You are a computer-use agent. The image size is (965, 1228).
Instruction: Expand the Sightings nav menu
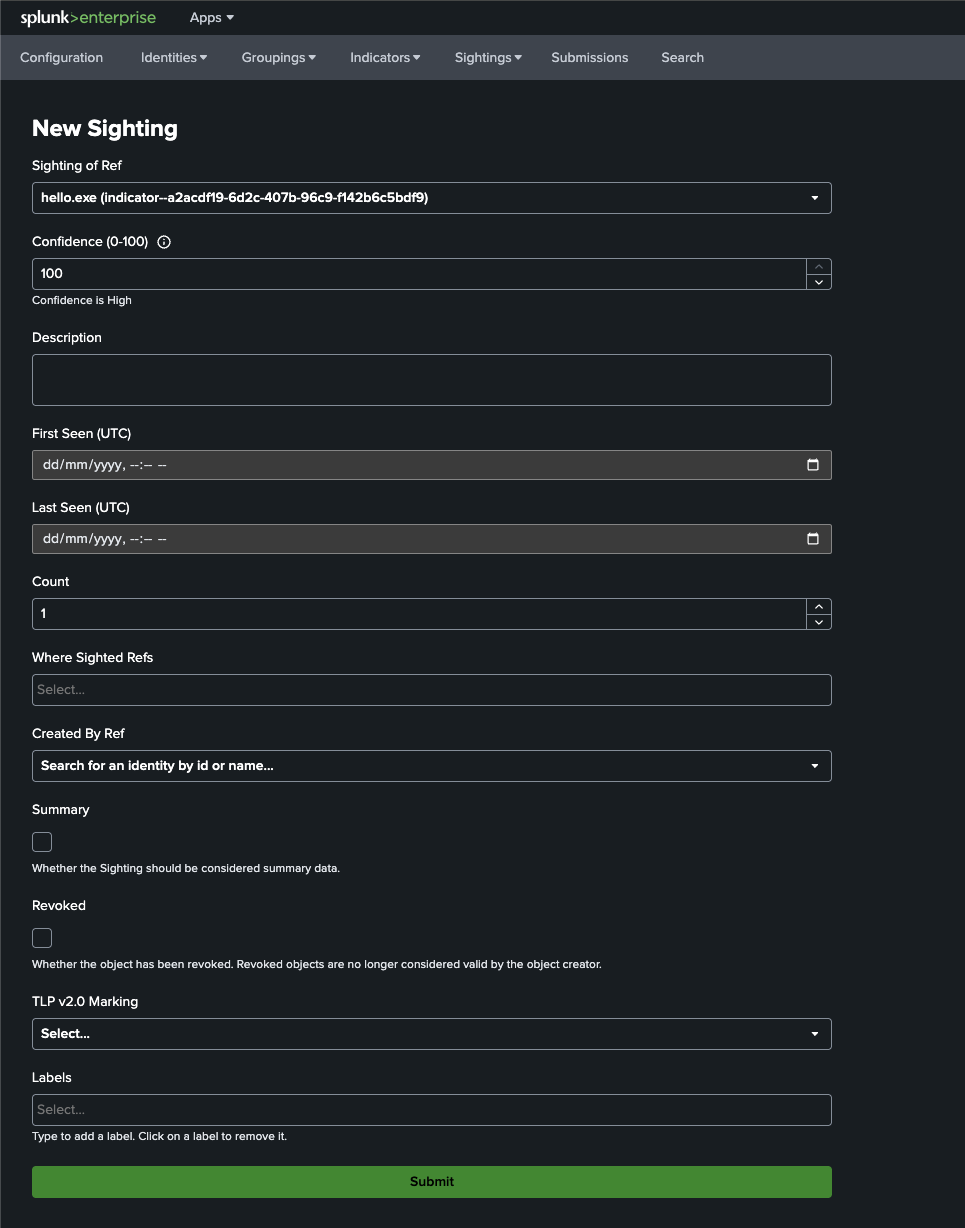point(488,58)
